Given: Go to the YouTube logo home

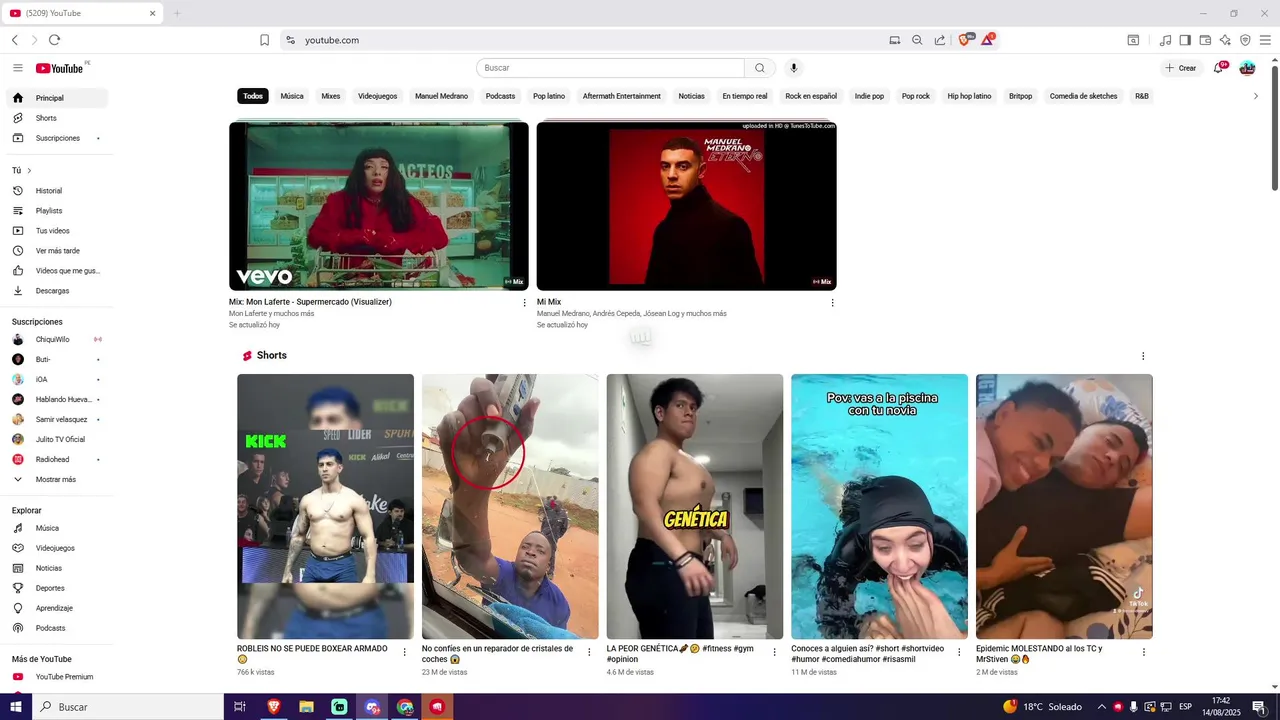Looking at the screenshot, I should tap(60, 68).
